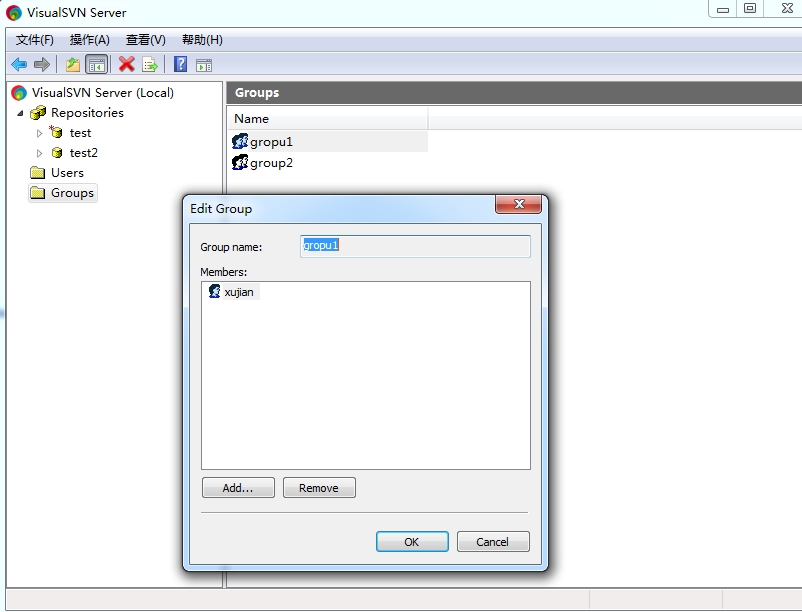802x612 pixels.
Task: Select Groups in the console tree
Action: pos(72,193)
